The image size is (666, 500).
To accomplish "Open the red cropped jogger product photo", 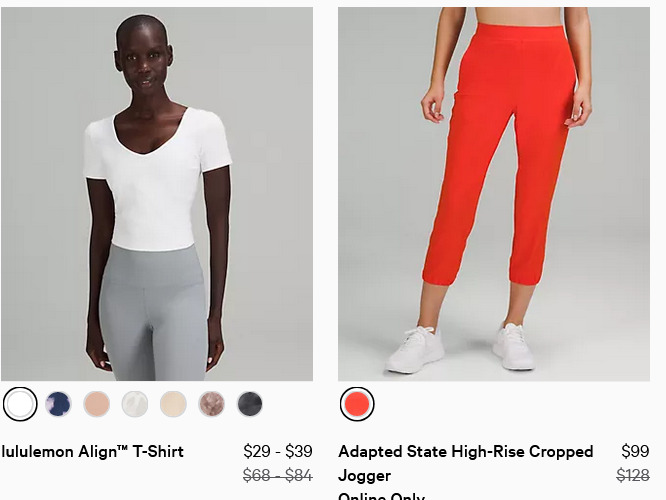I will point(494,194).
